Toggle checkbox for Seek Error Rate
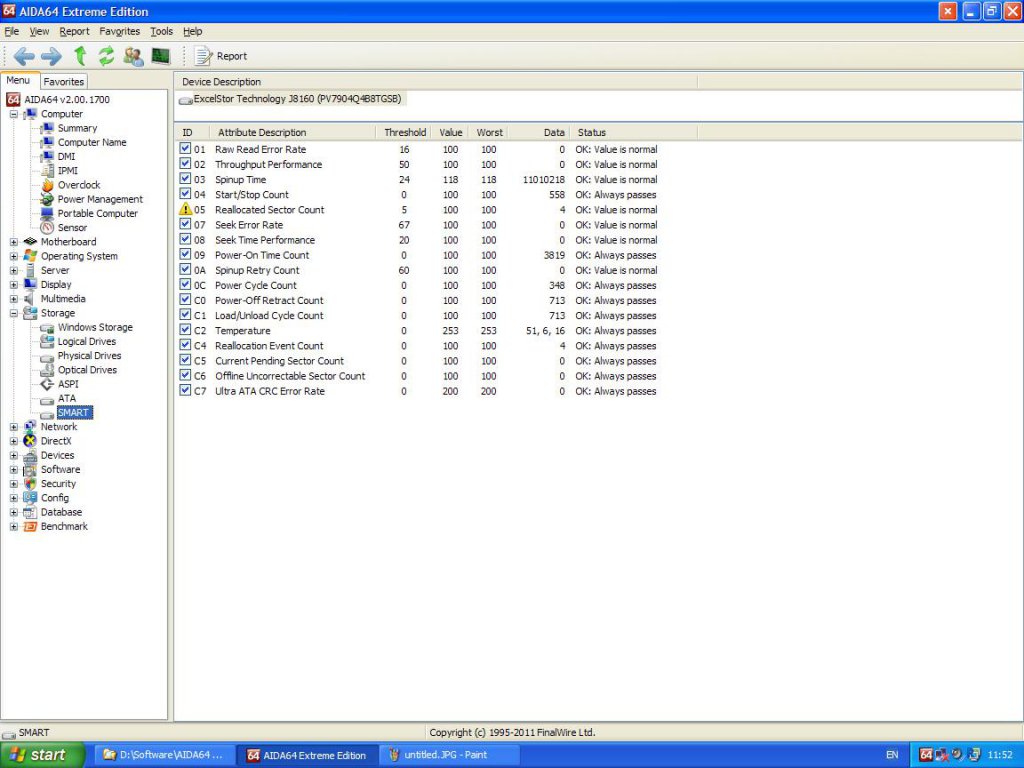1024x768 pixels. point(185,224)
